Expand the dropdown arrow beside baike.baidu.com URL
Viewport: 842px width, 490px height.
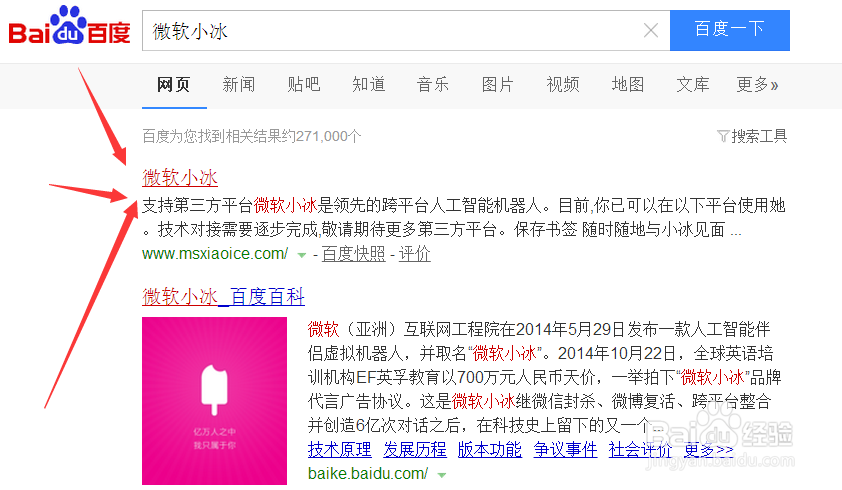pos(442,475)
